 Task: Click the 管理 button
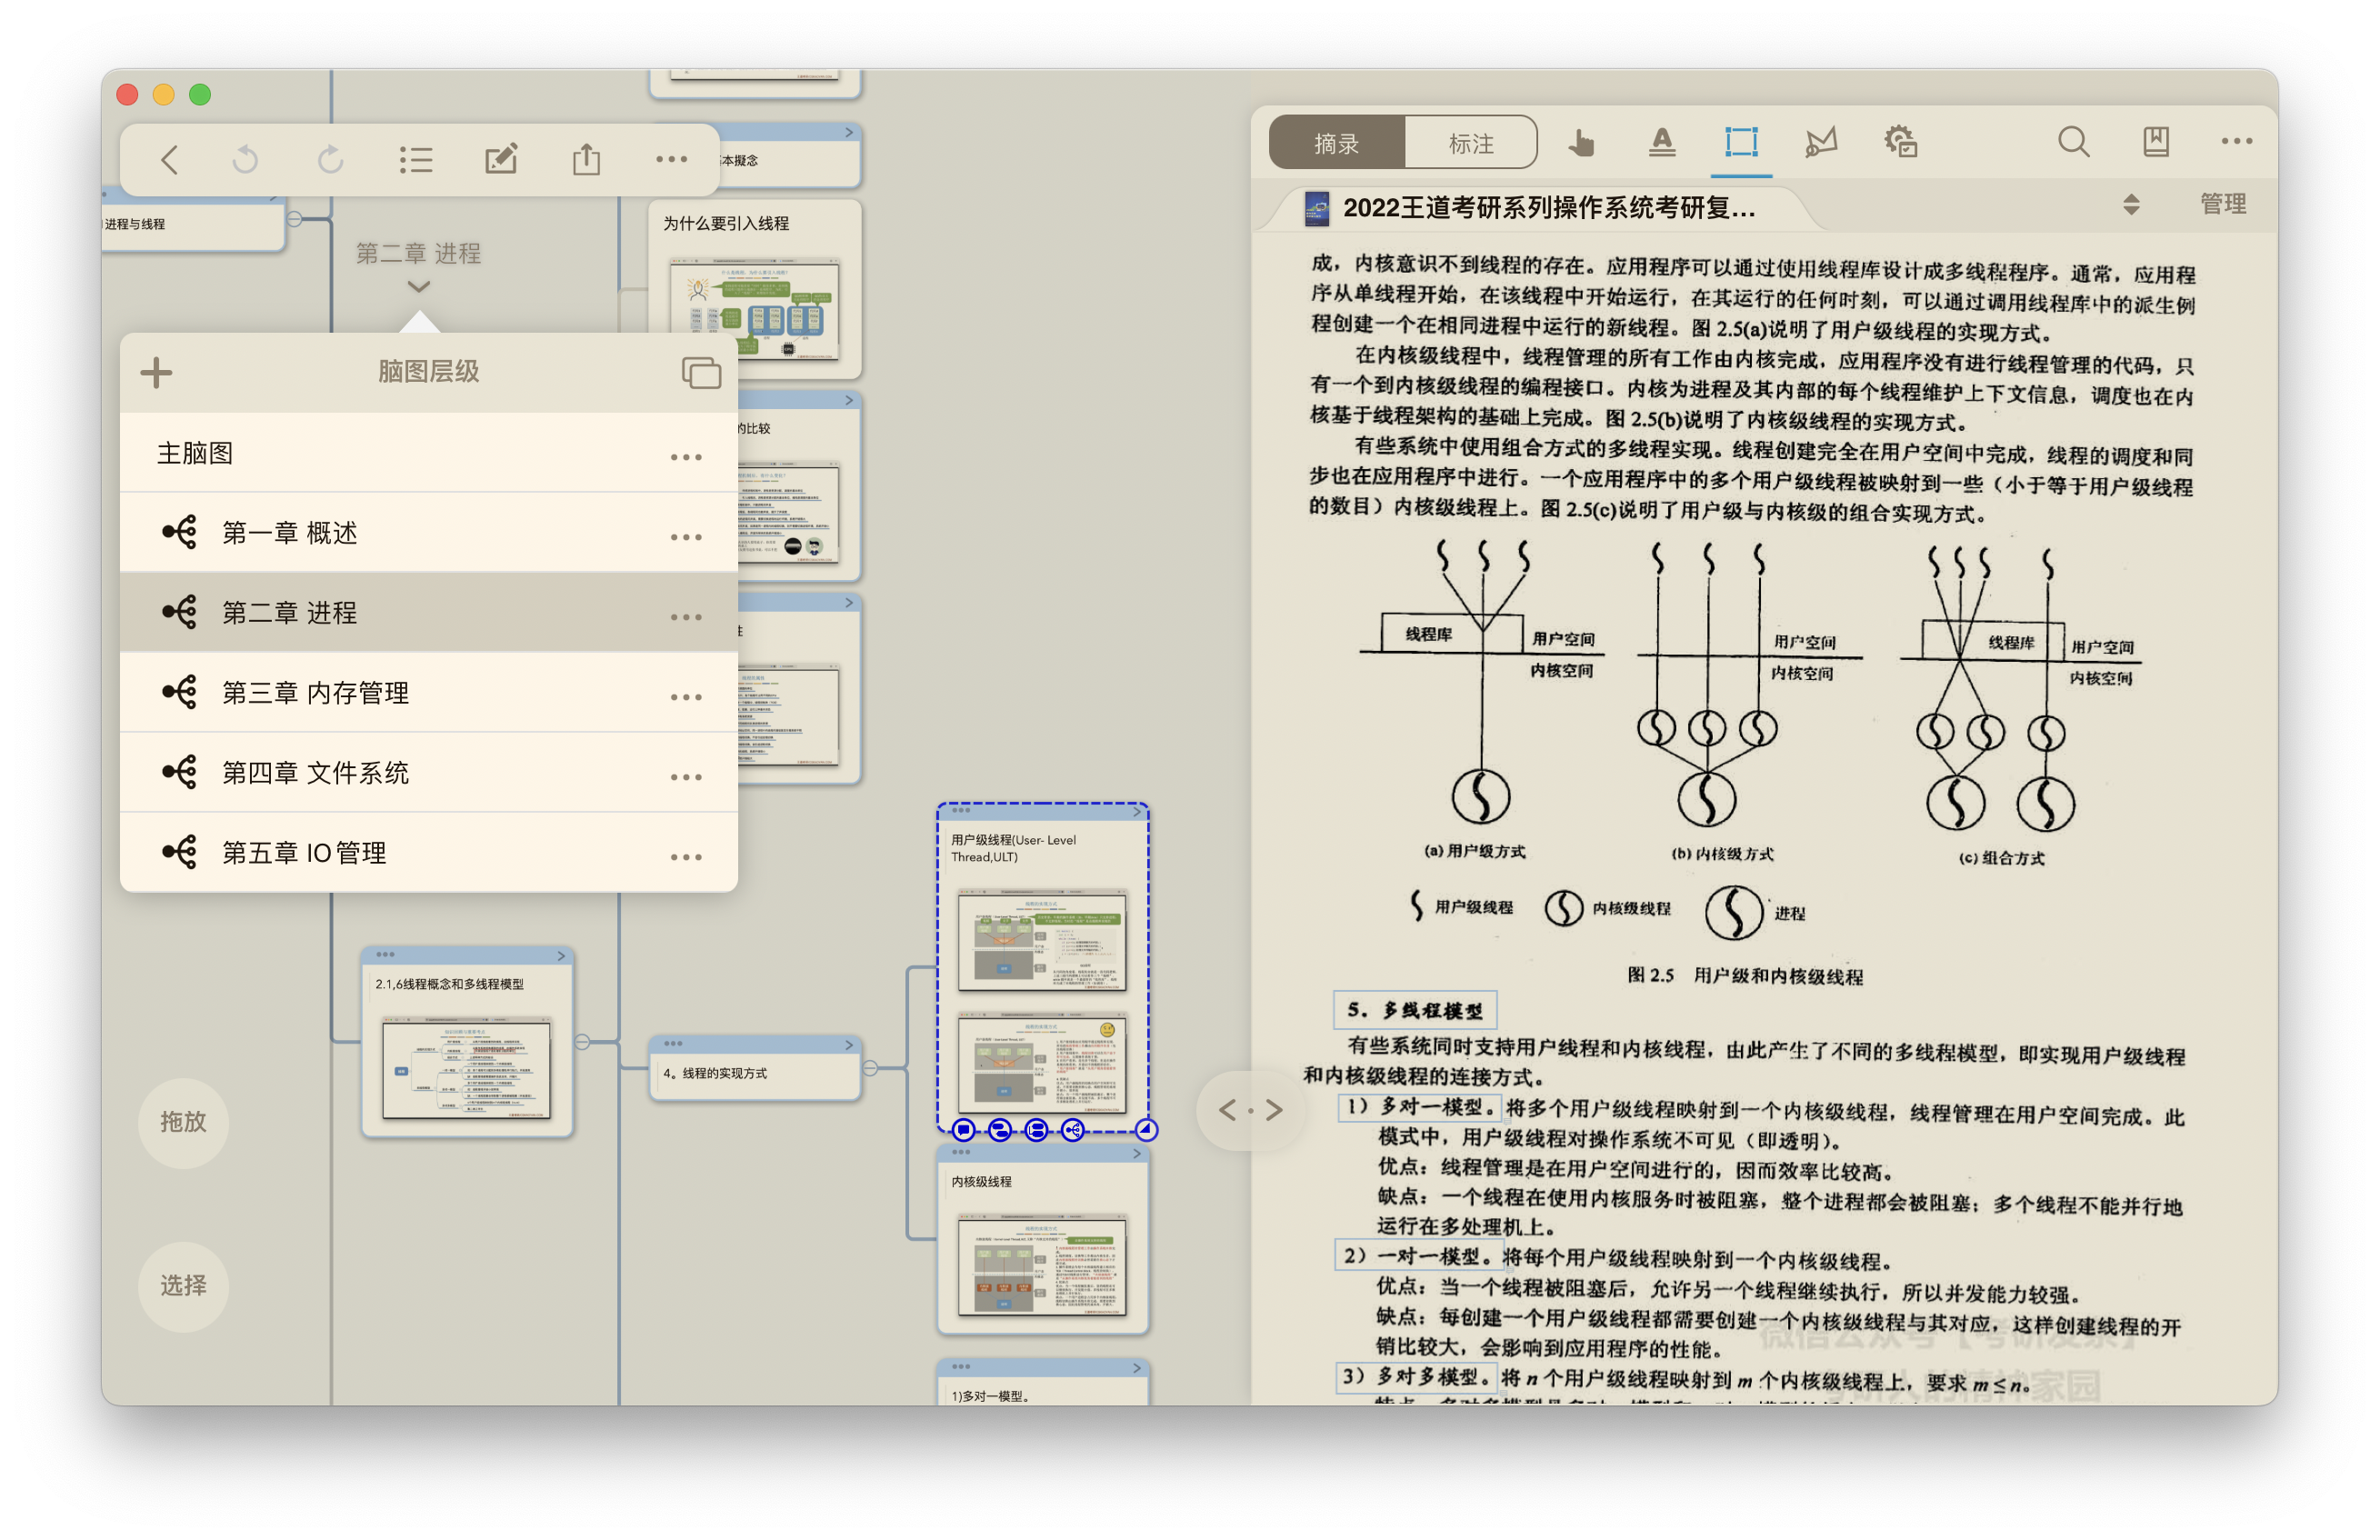click(x=2222, y=204)
